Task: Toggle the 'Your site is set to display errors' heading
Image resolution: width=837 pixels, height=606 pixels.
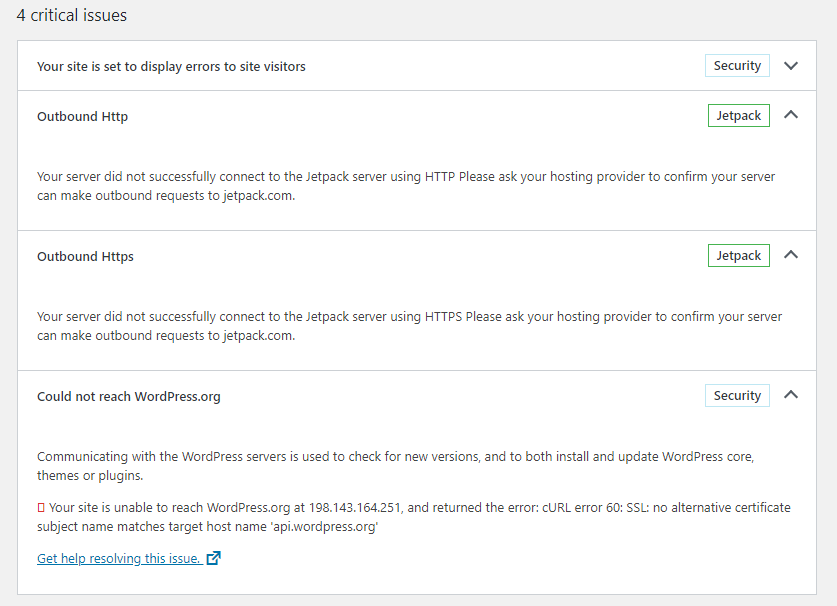Action: click(x=171, y=67)
